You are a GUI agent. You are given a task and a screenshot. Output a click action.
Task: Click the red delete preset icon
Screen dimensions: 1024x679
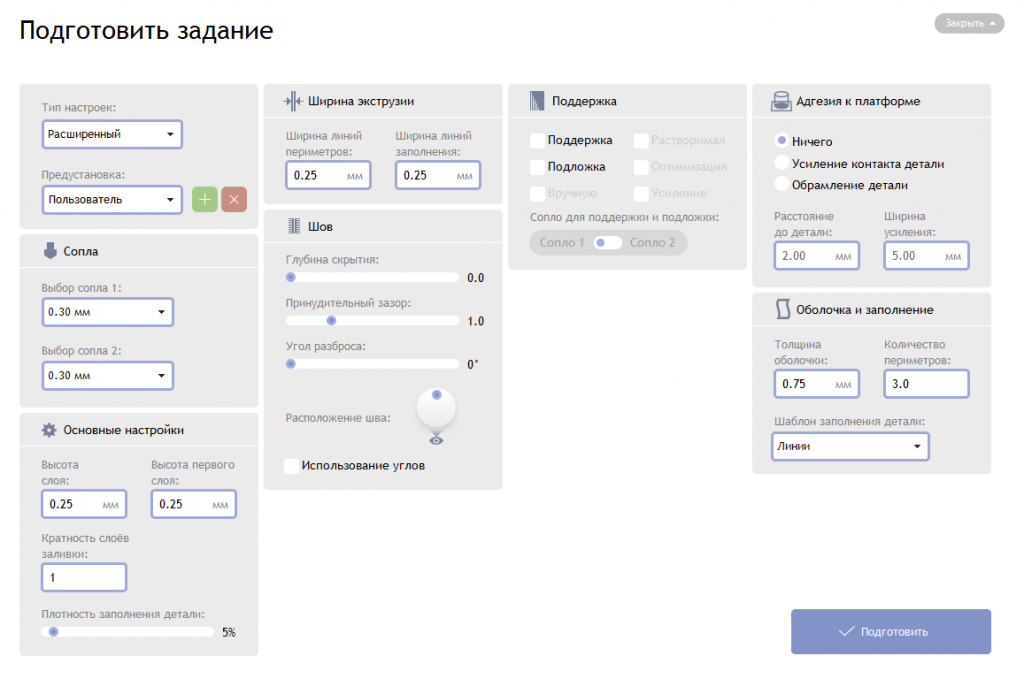click(x=234, y=199)
